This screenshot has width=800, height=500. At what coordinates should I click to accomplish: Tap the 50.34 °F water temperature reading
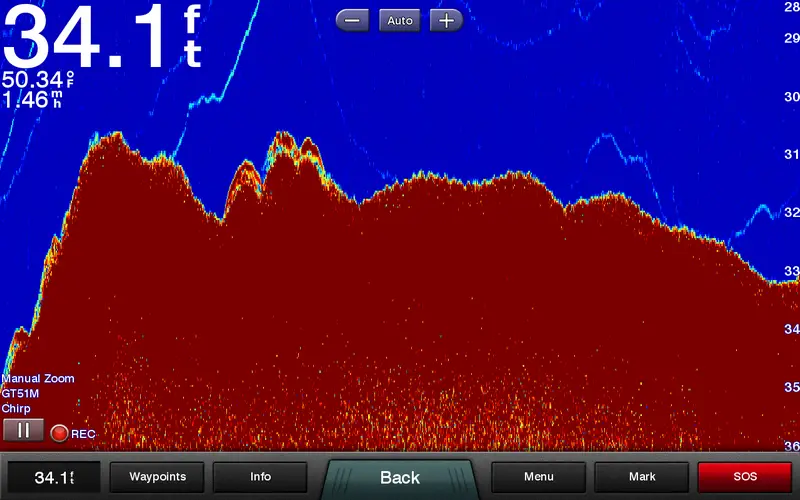pos(36,79)
